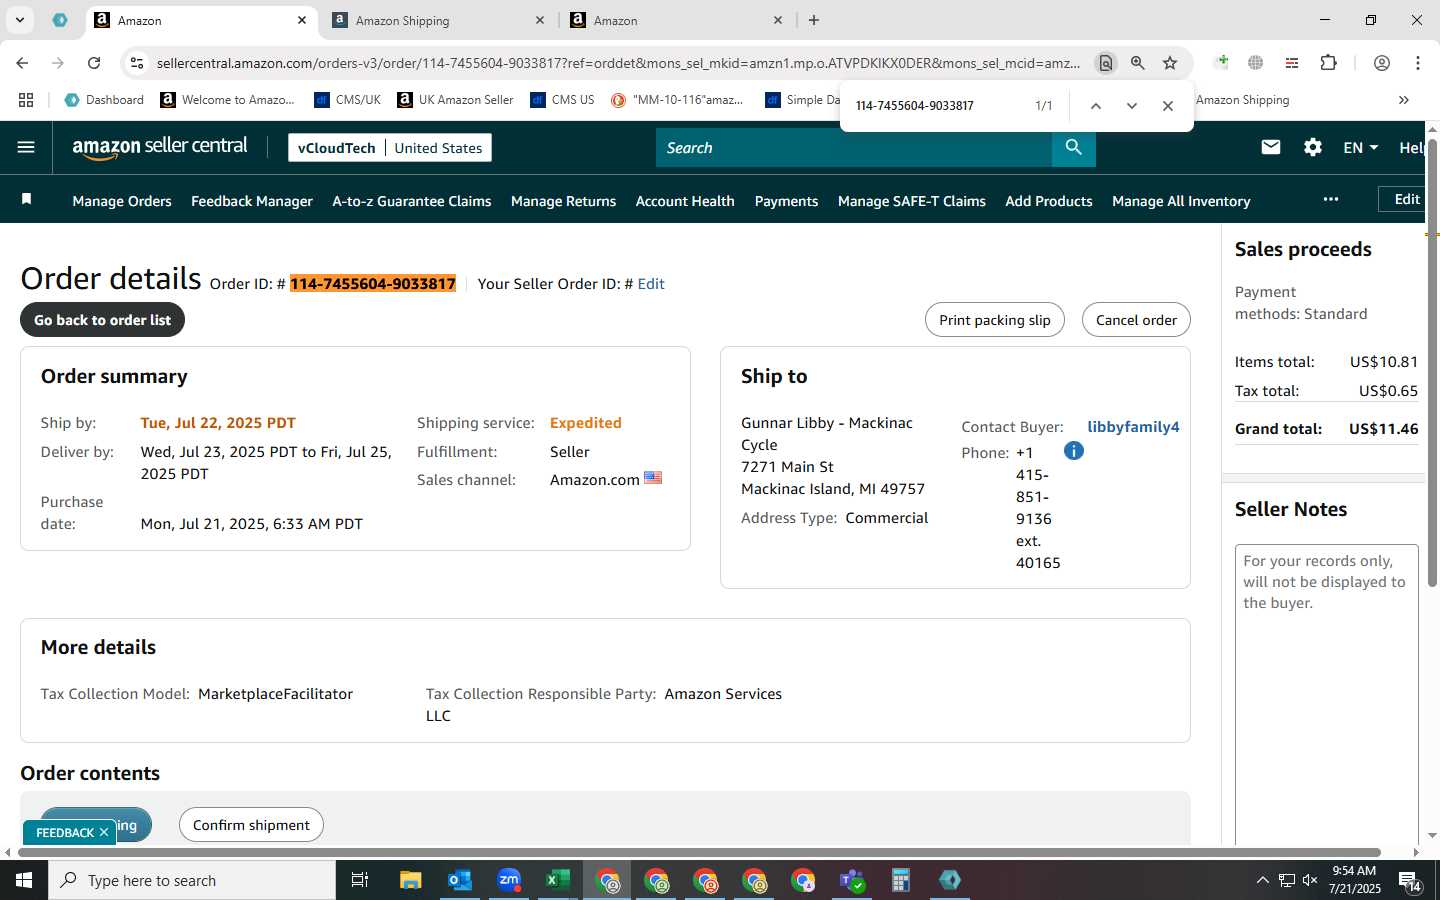Click the bookmark flag icon in nav bar
Viewport: 1440px width, 900px height.
27,200
